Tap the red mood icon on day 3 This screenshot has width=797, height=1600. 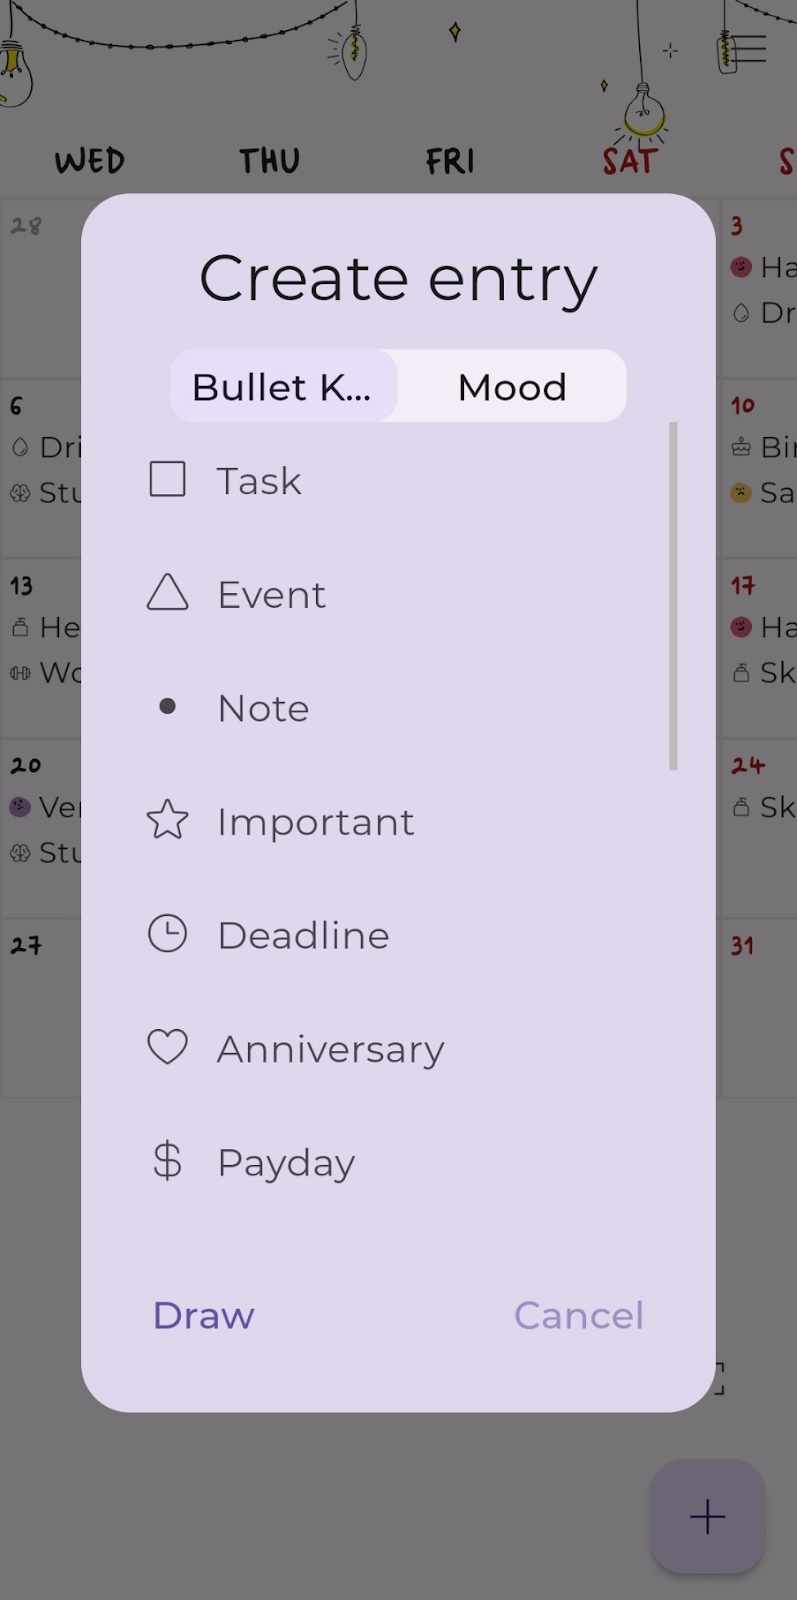(x=741, y=267)
